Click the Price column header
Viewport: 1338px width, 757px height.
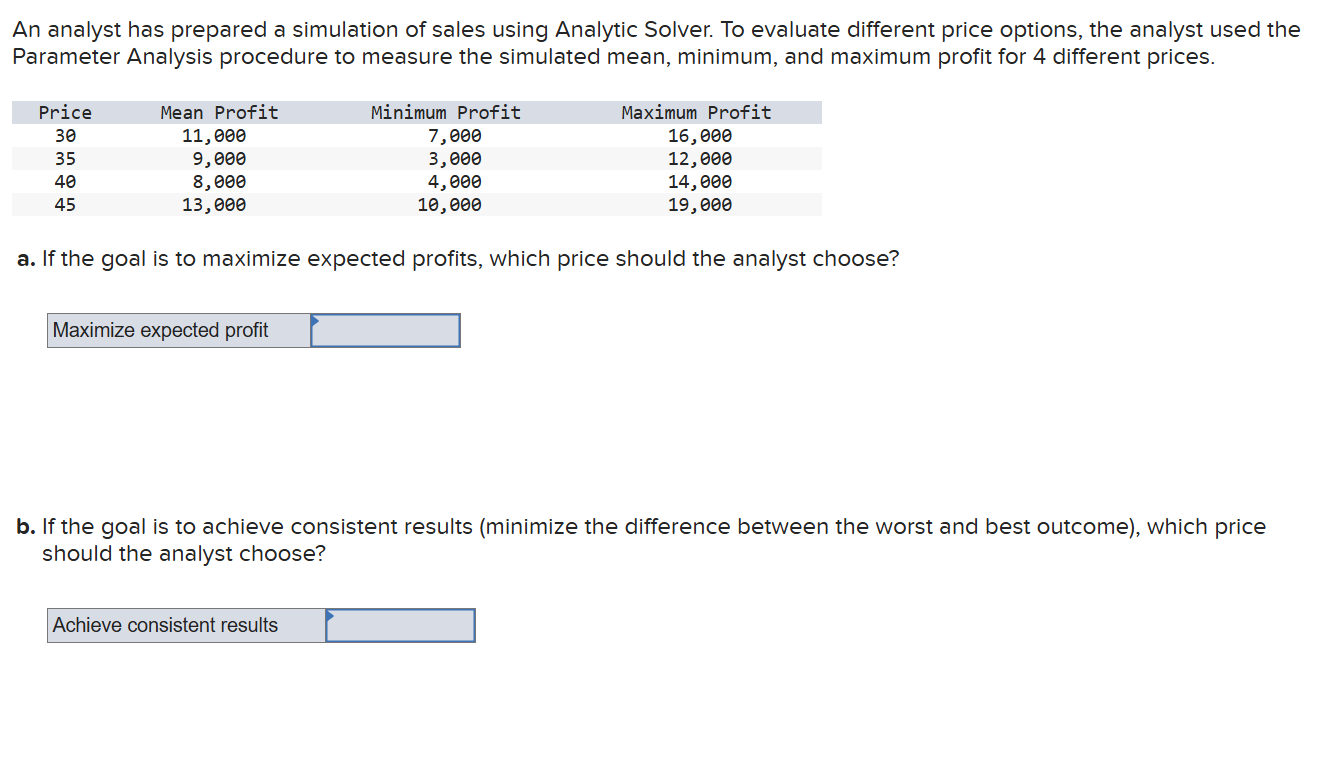(x=65, y=112)
